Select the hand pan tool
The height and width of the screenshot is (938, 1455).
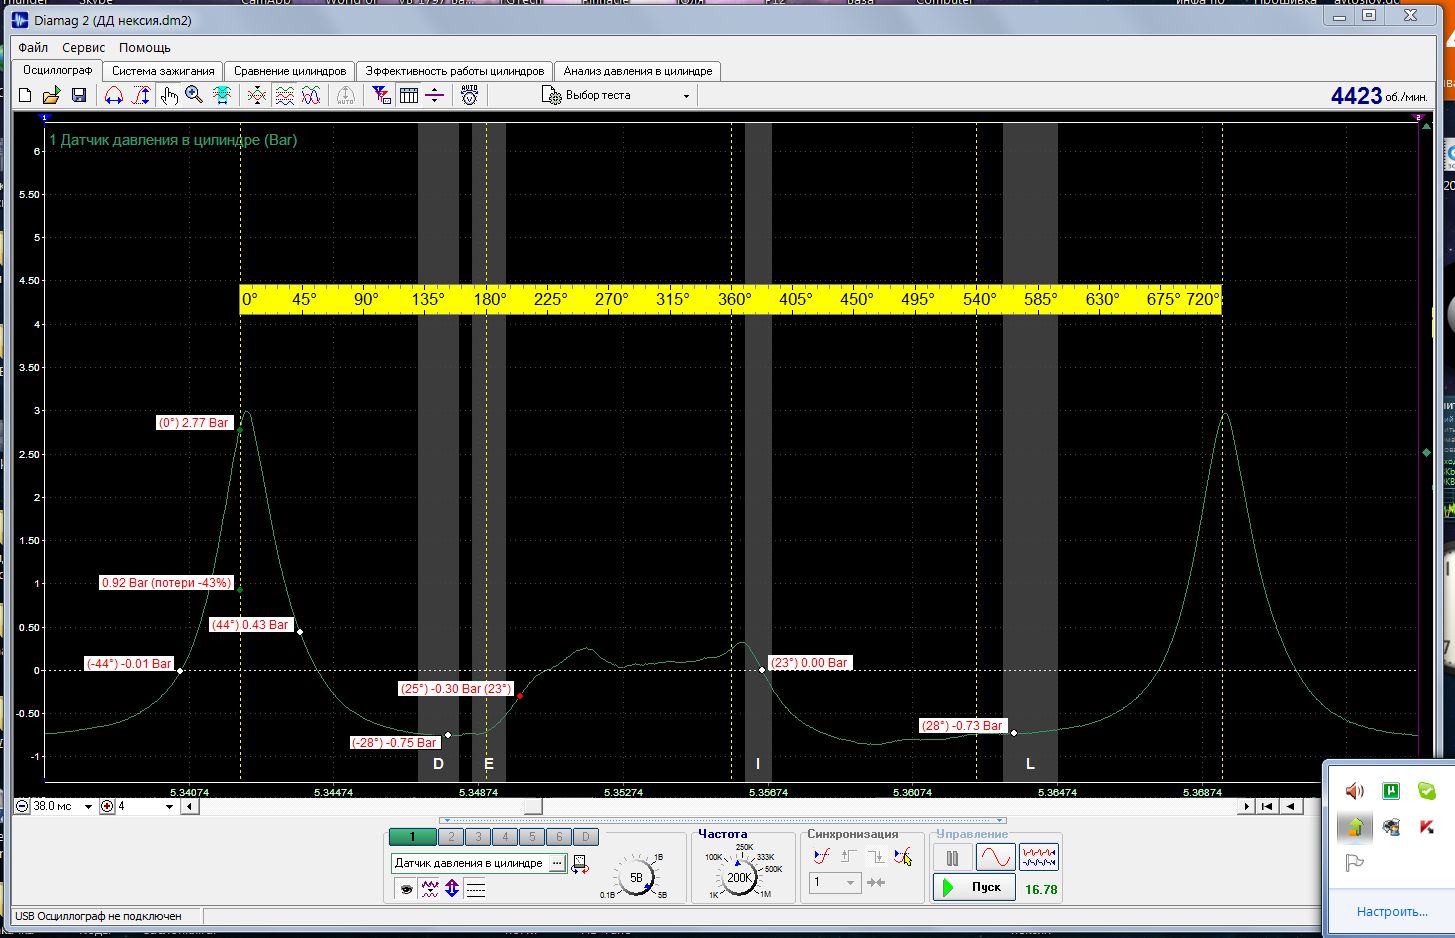coord(168,95)
